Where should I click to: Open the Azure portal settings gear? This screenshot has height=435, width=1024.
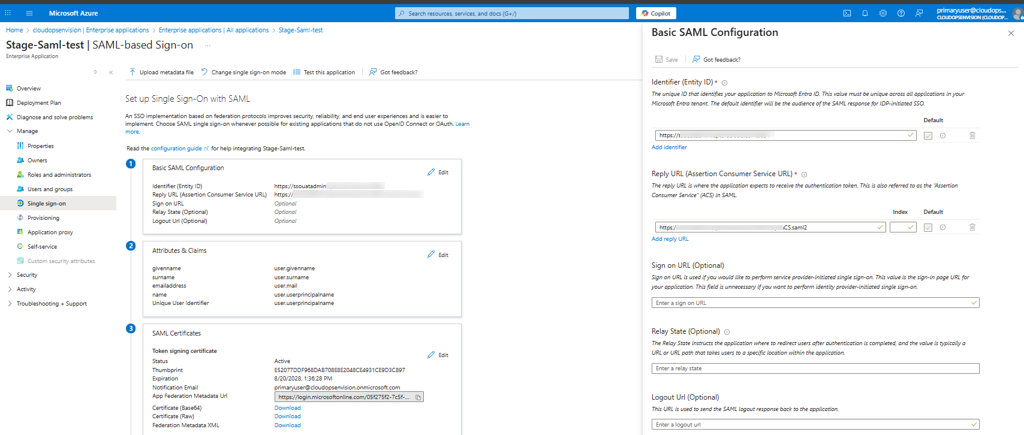point(883,13)
